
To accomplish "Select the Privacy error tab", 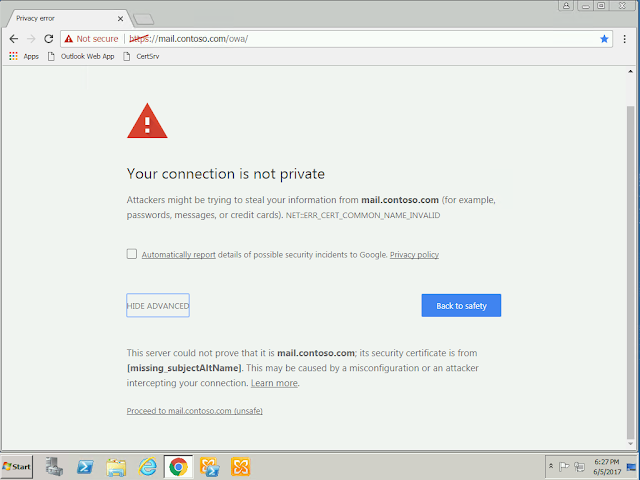I will click(x=65, y=18).
